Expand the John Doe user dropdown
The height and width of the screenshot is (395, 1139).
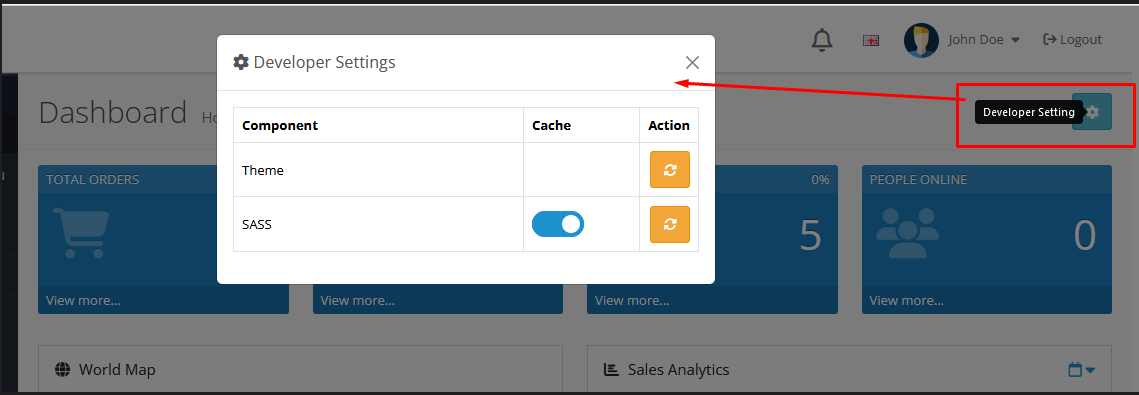(984, 40)
